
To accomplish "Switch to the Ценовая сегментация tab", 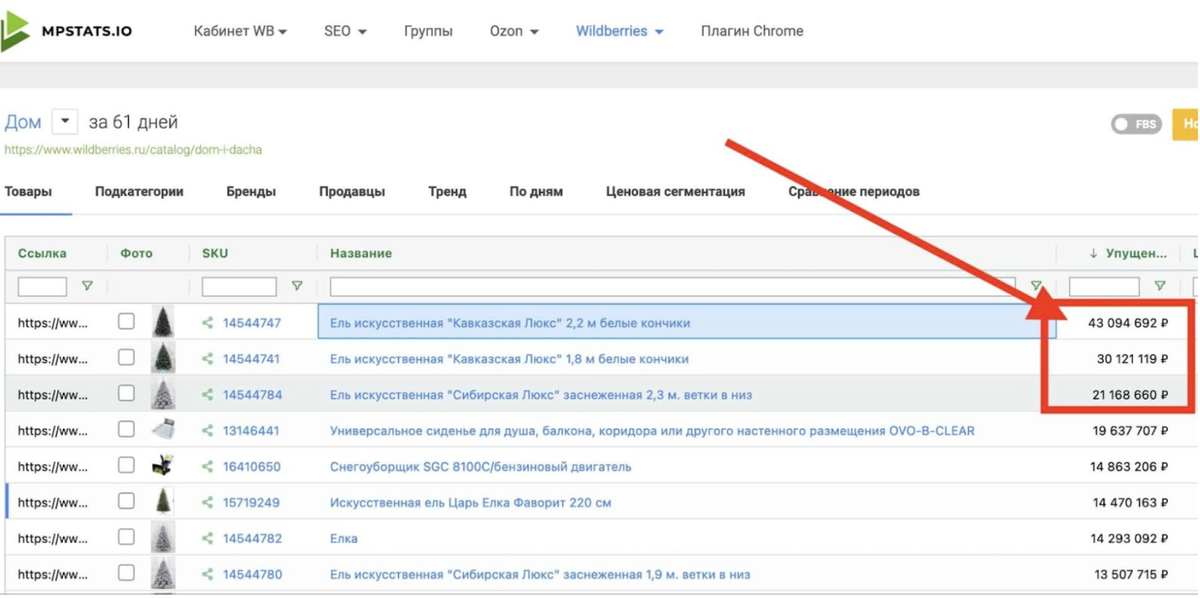I will coord(675,191).
